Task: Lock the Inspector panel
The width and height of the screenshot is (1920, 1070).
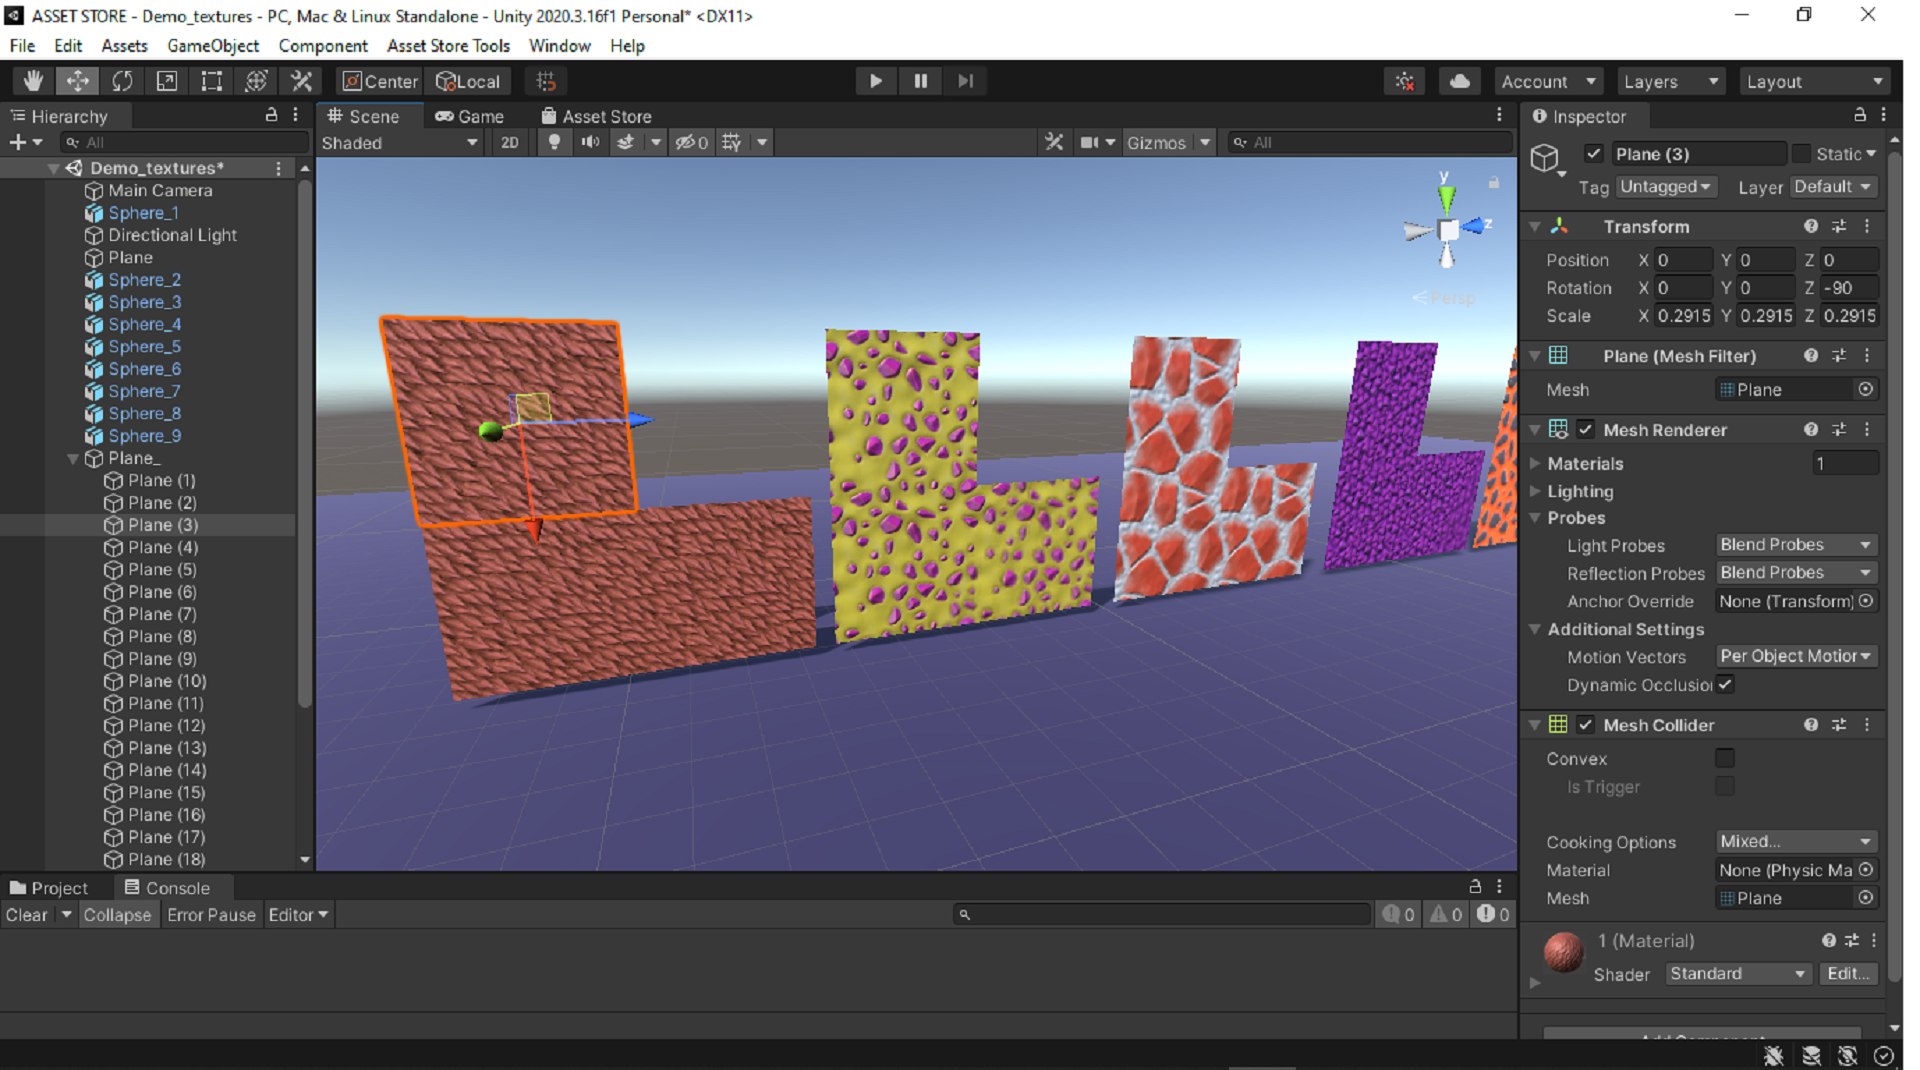Action: pos(1860,115)
